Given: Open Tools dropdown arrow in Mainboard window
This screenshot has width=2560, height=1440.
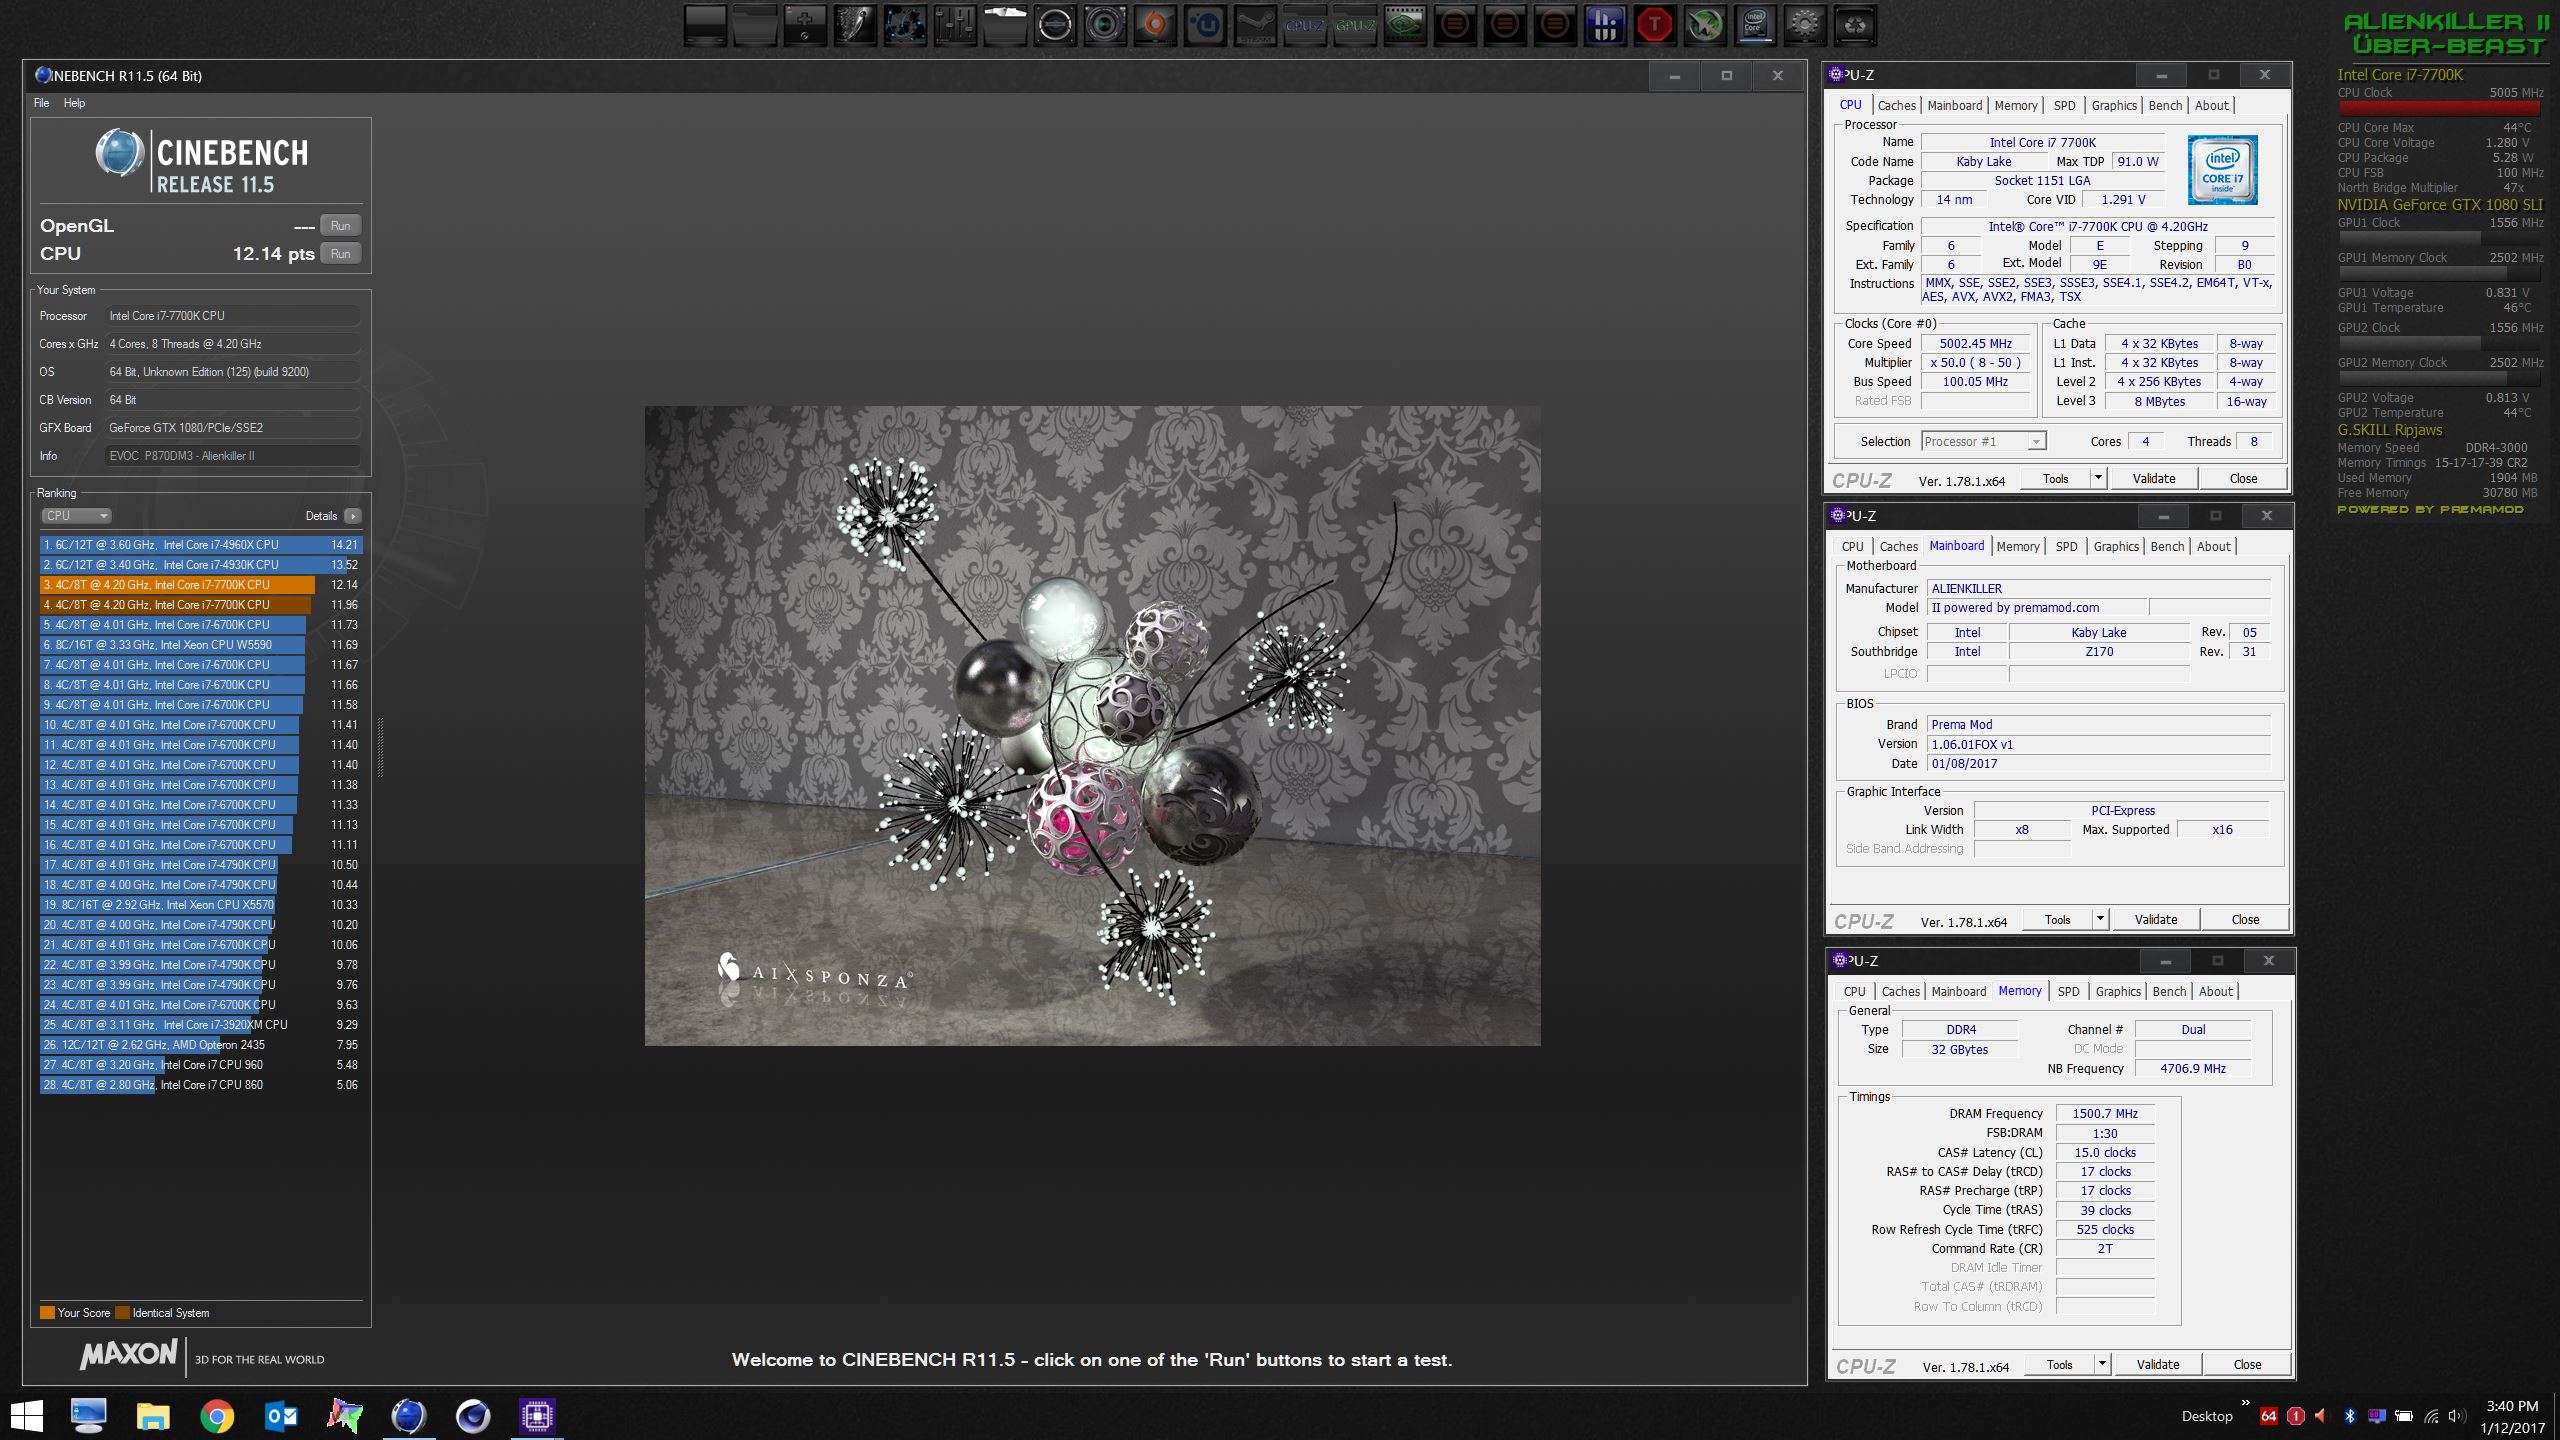Looking at the screenshot, I should [2100, 919].
